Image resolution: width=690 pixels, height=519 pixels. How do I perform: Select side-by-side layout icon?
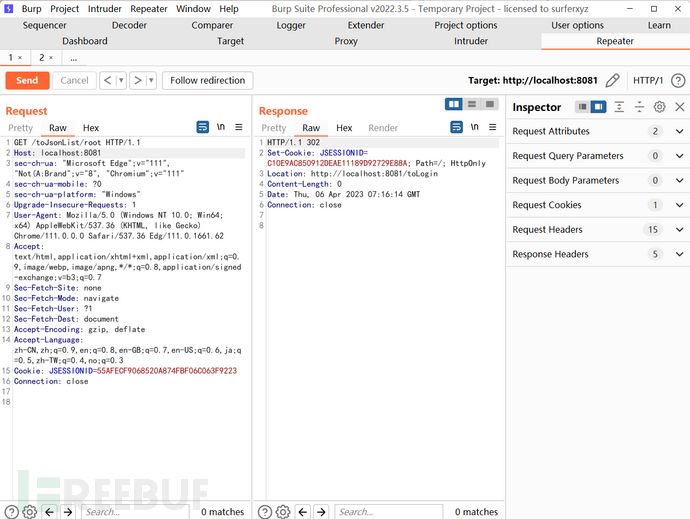453,104
